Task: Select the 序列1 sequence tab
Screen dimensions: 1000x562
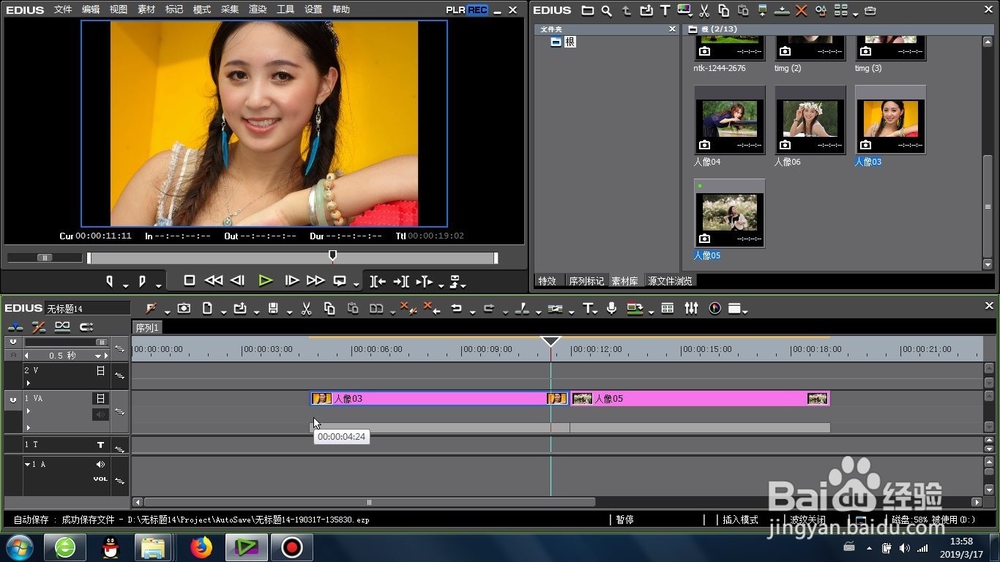Action: (147, 328)
